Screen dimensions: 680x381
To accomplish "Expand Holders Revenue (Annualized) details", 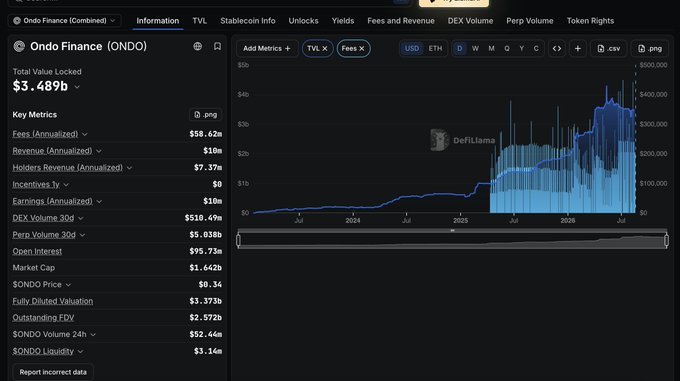I will pos(129,168).
